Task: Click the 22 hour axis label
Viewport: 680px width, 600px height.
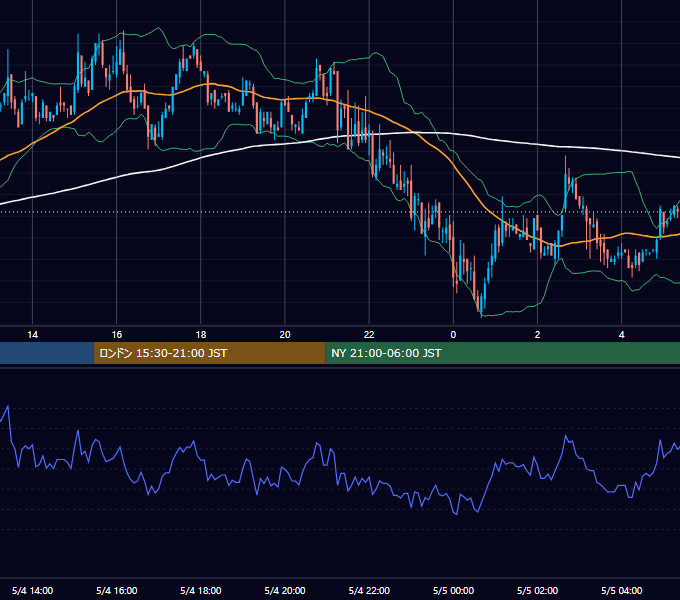Action: (x=369, y=335)
